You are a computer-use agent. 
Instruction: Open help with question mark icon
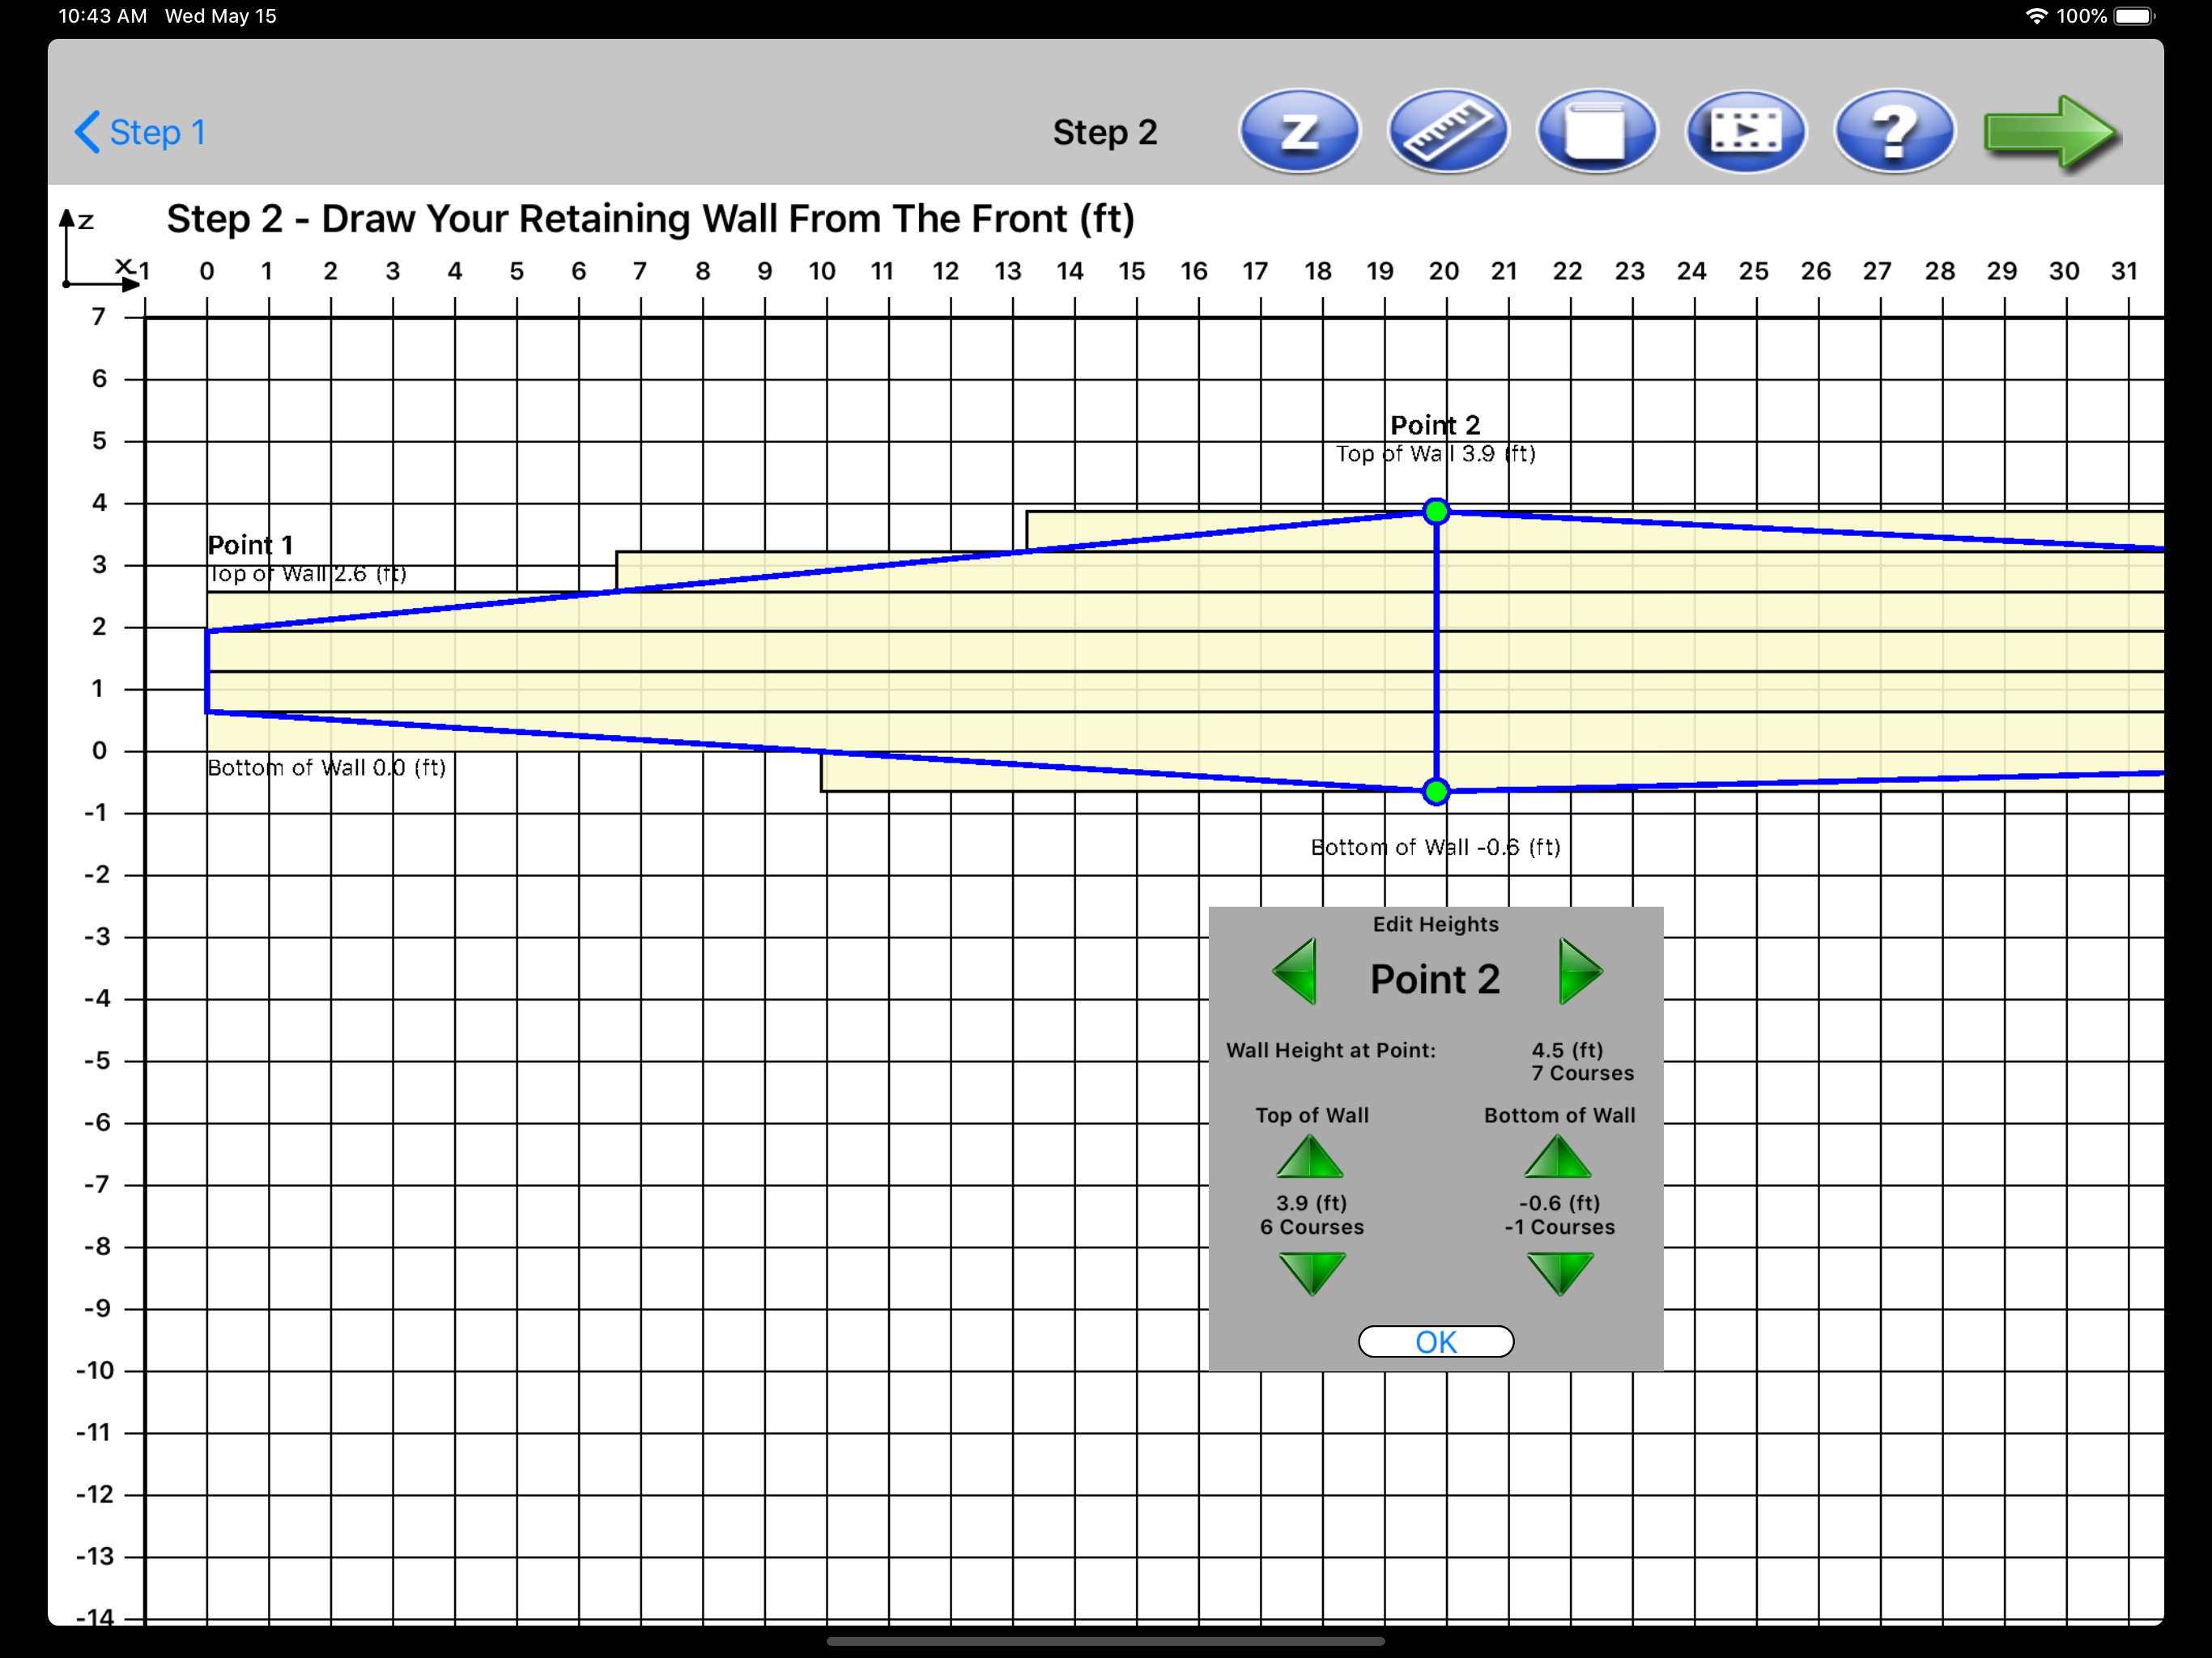click(x=1894, y=131)
